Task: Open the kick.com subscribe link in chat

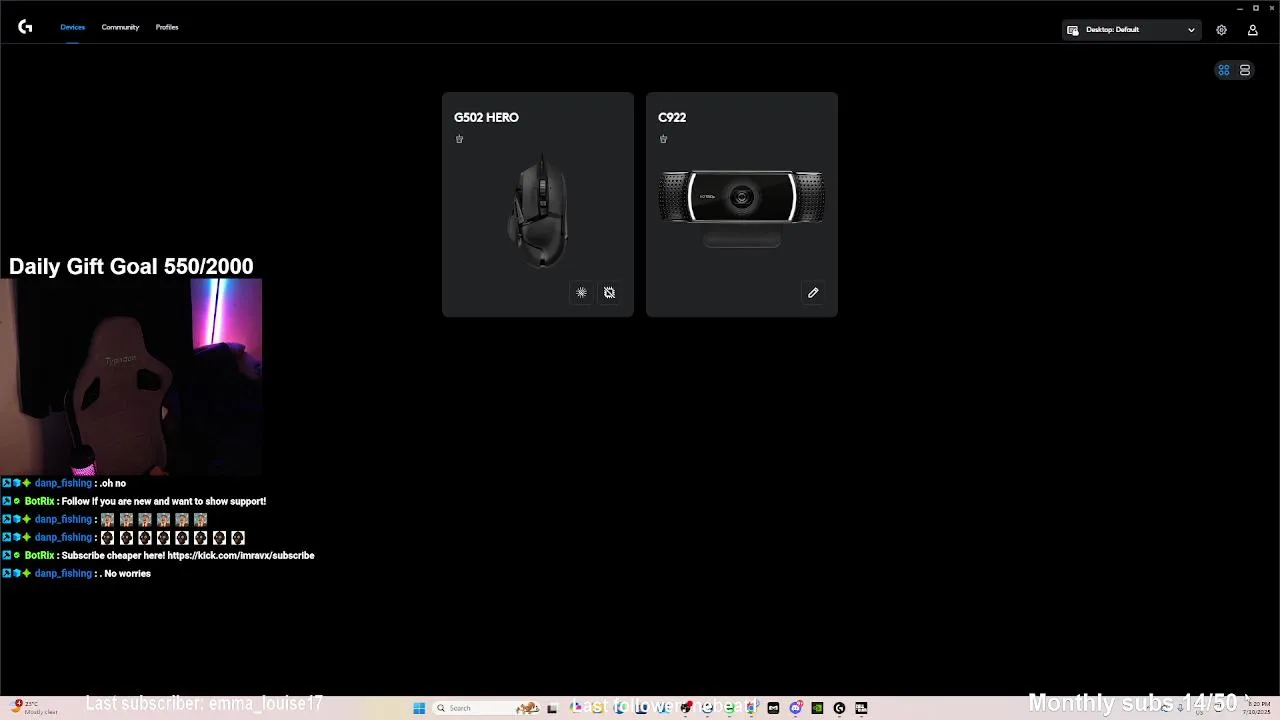Action: (241, 555)
